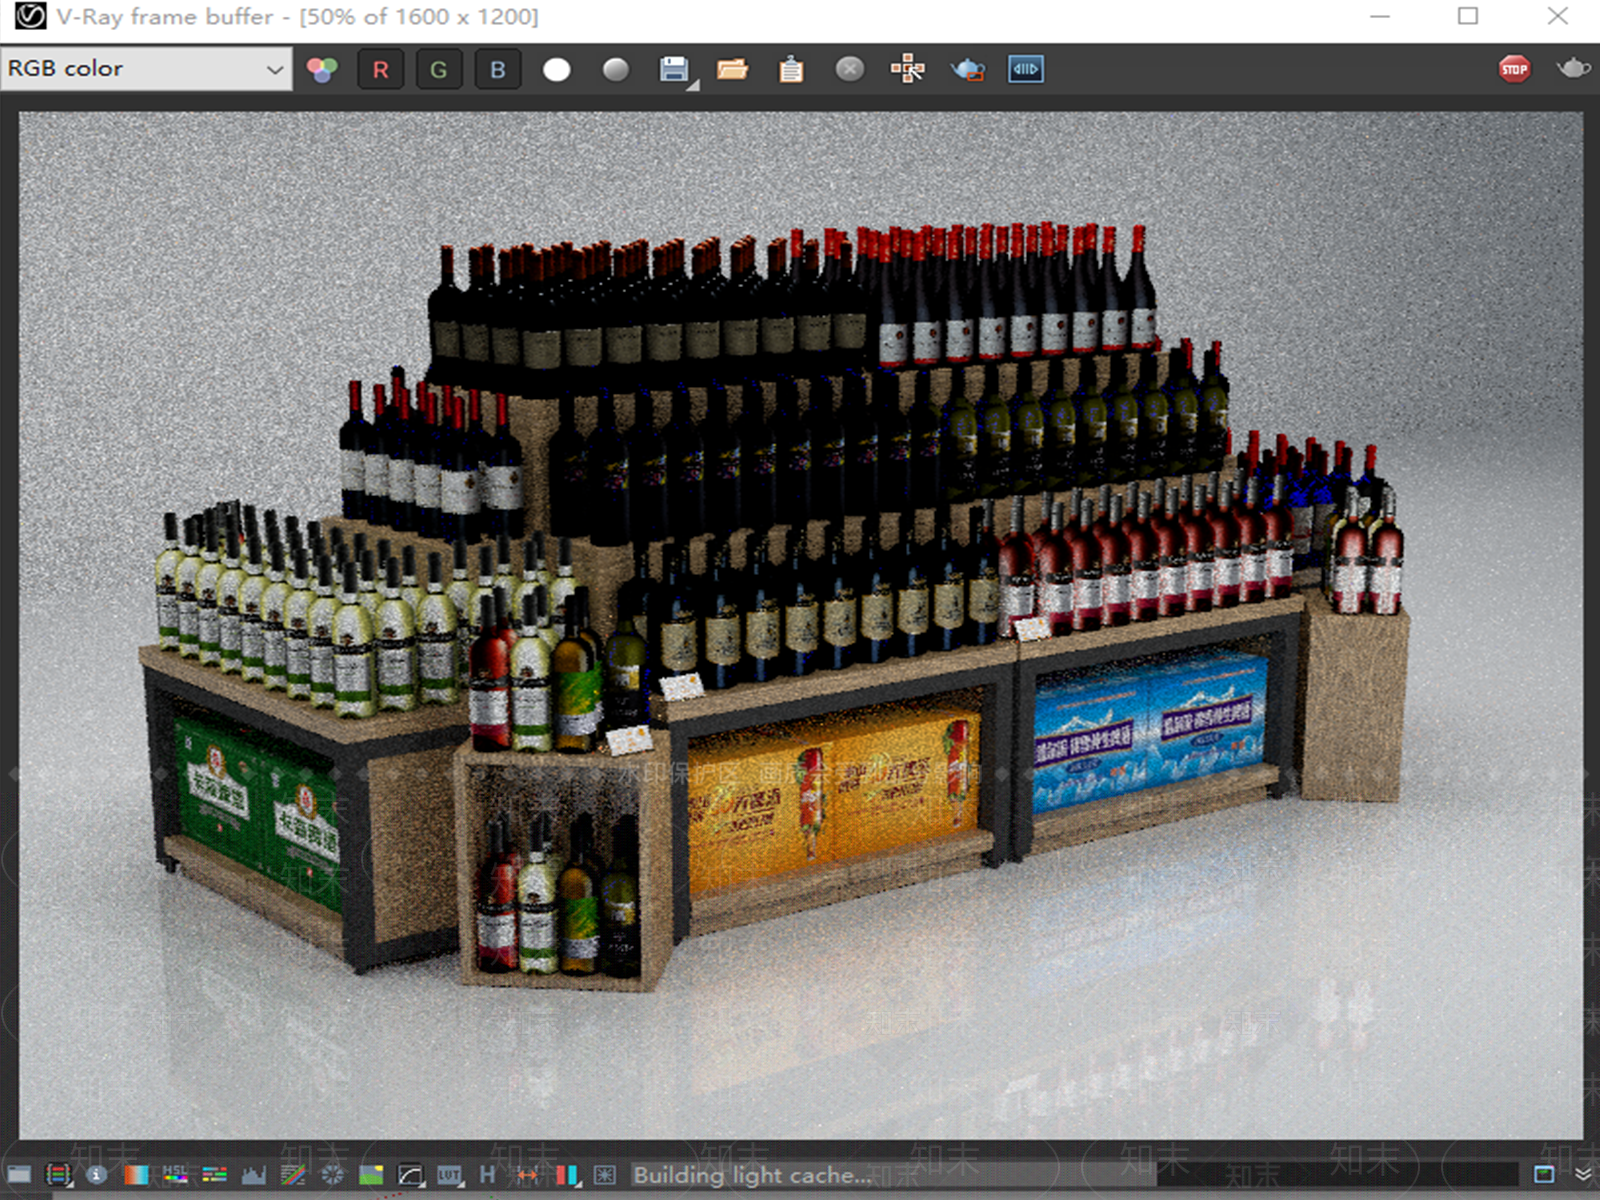The width and height of the screenshot is (1600, 1200).
Task: Click the stop render button
Action: point(1514,69)
